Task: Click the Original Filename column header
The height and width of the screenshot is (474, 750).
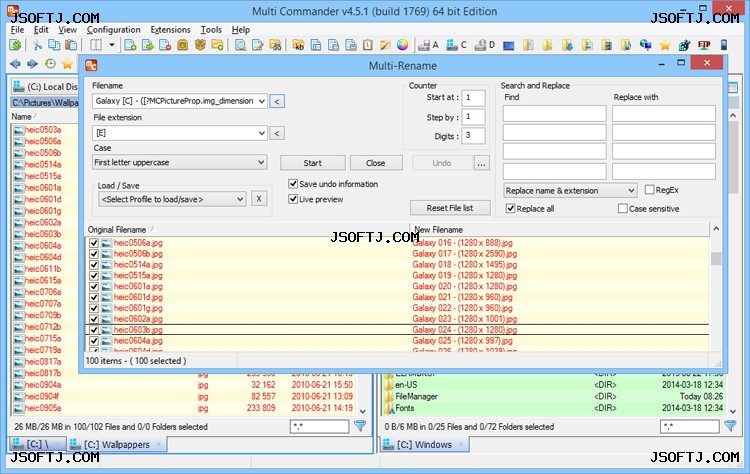Action: point(247,230)
